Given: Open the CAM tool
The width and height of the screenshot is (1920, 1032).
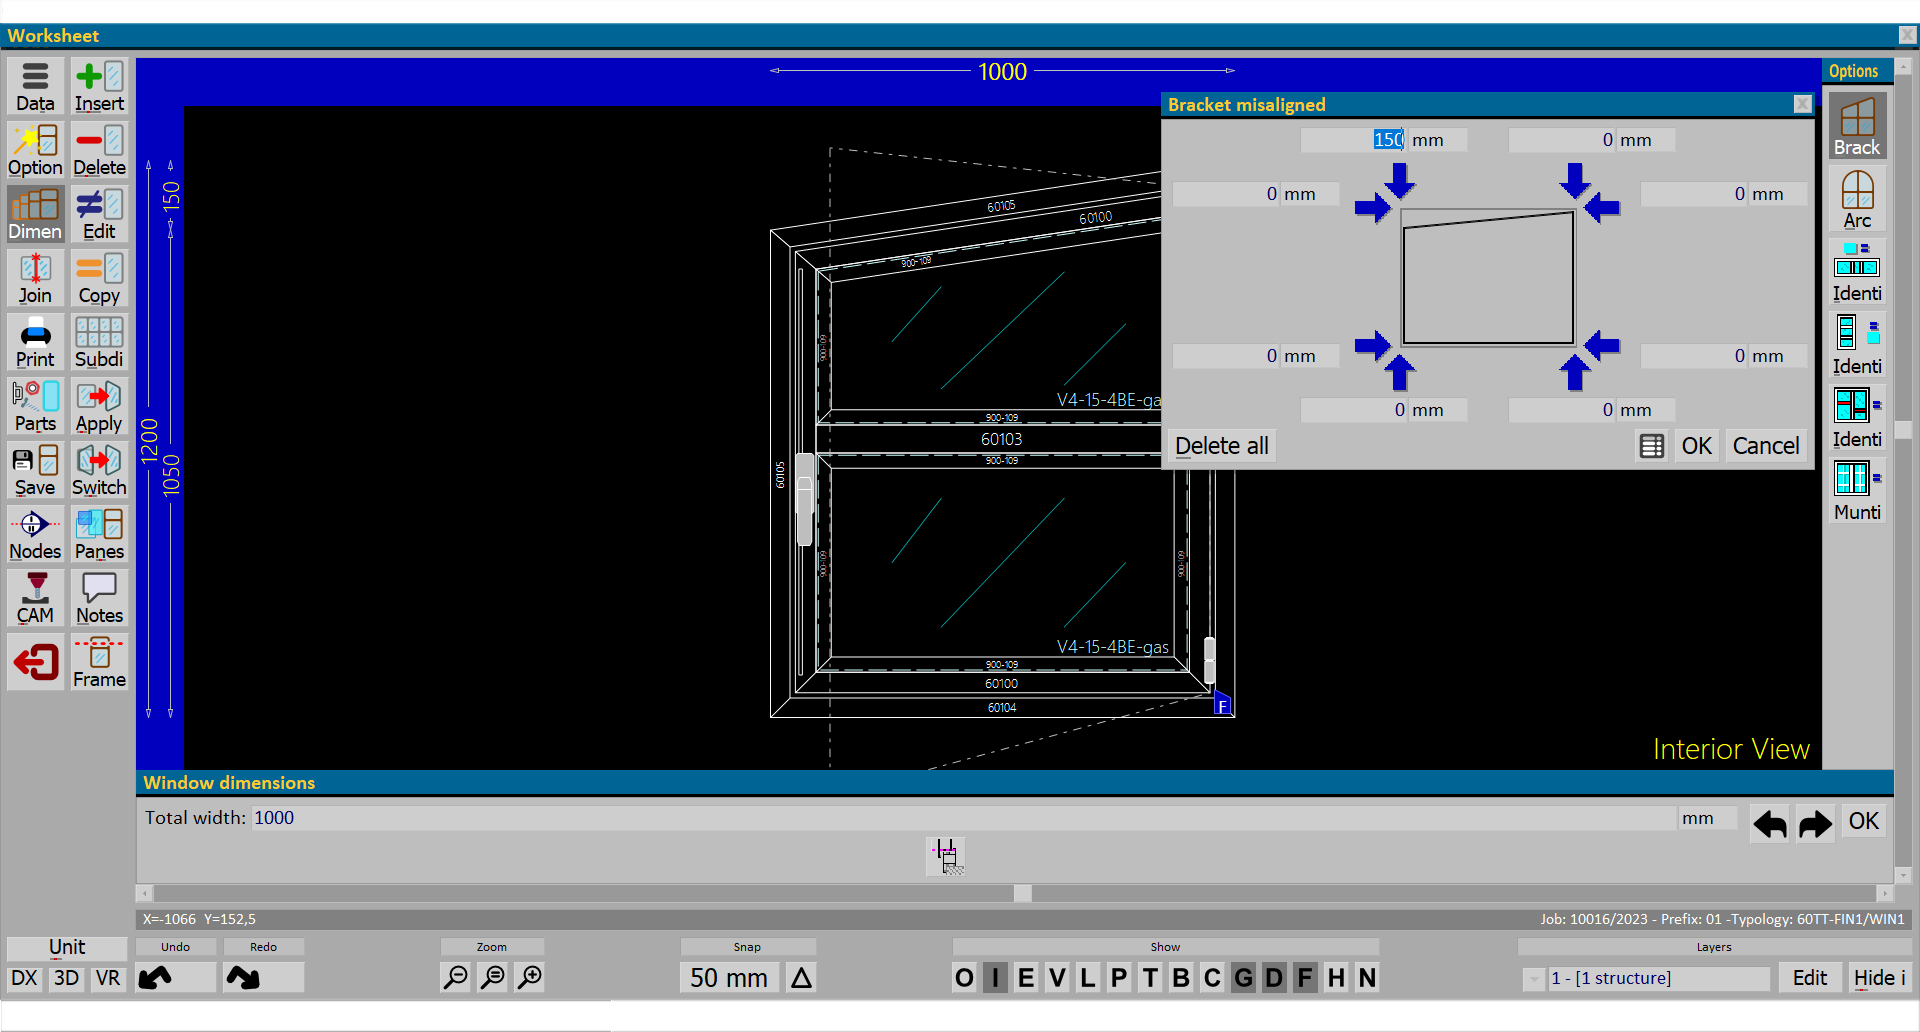Looking at the screenshot, I should (35, 599).
